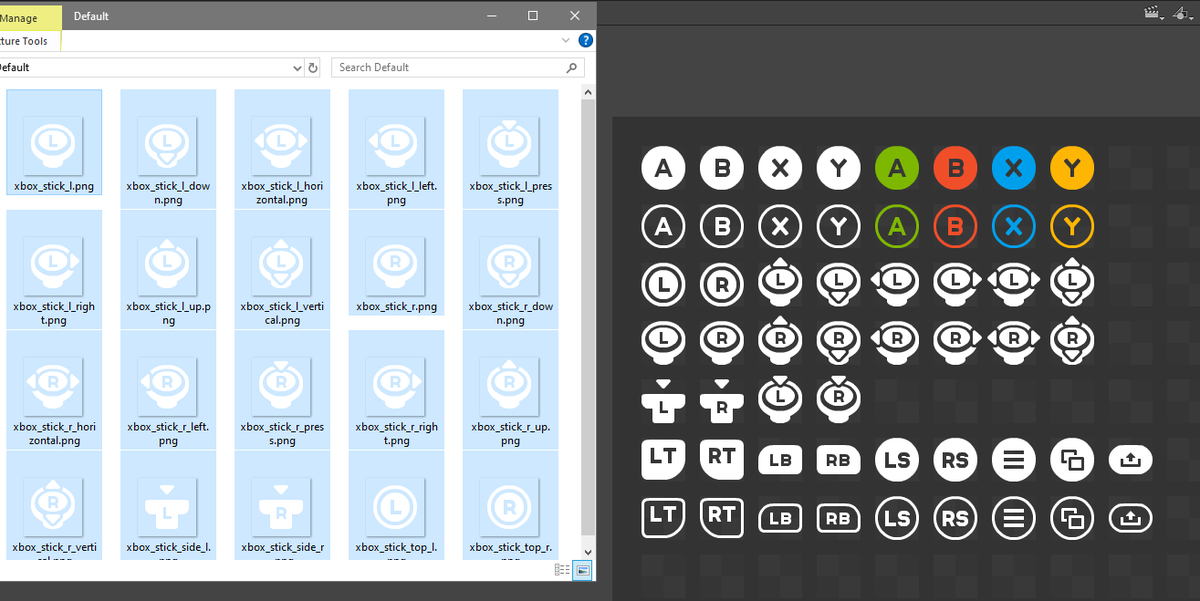Click the filled RS circle sprite
The height and width of the screenshot is (601, 1200).
955,460
